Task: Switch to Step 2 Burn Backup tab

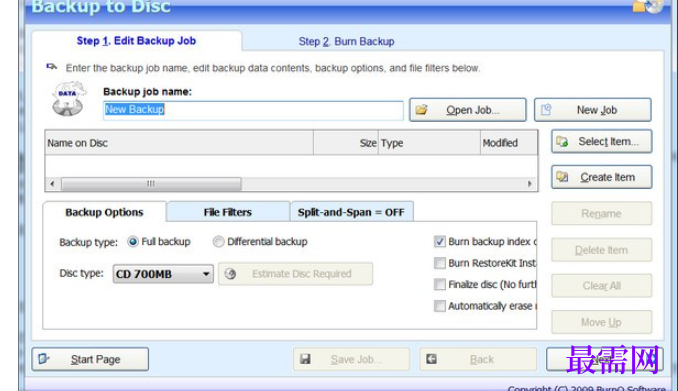Action: point(346,42)
